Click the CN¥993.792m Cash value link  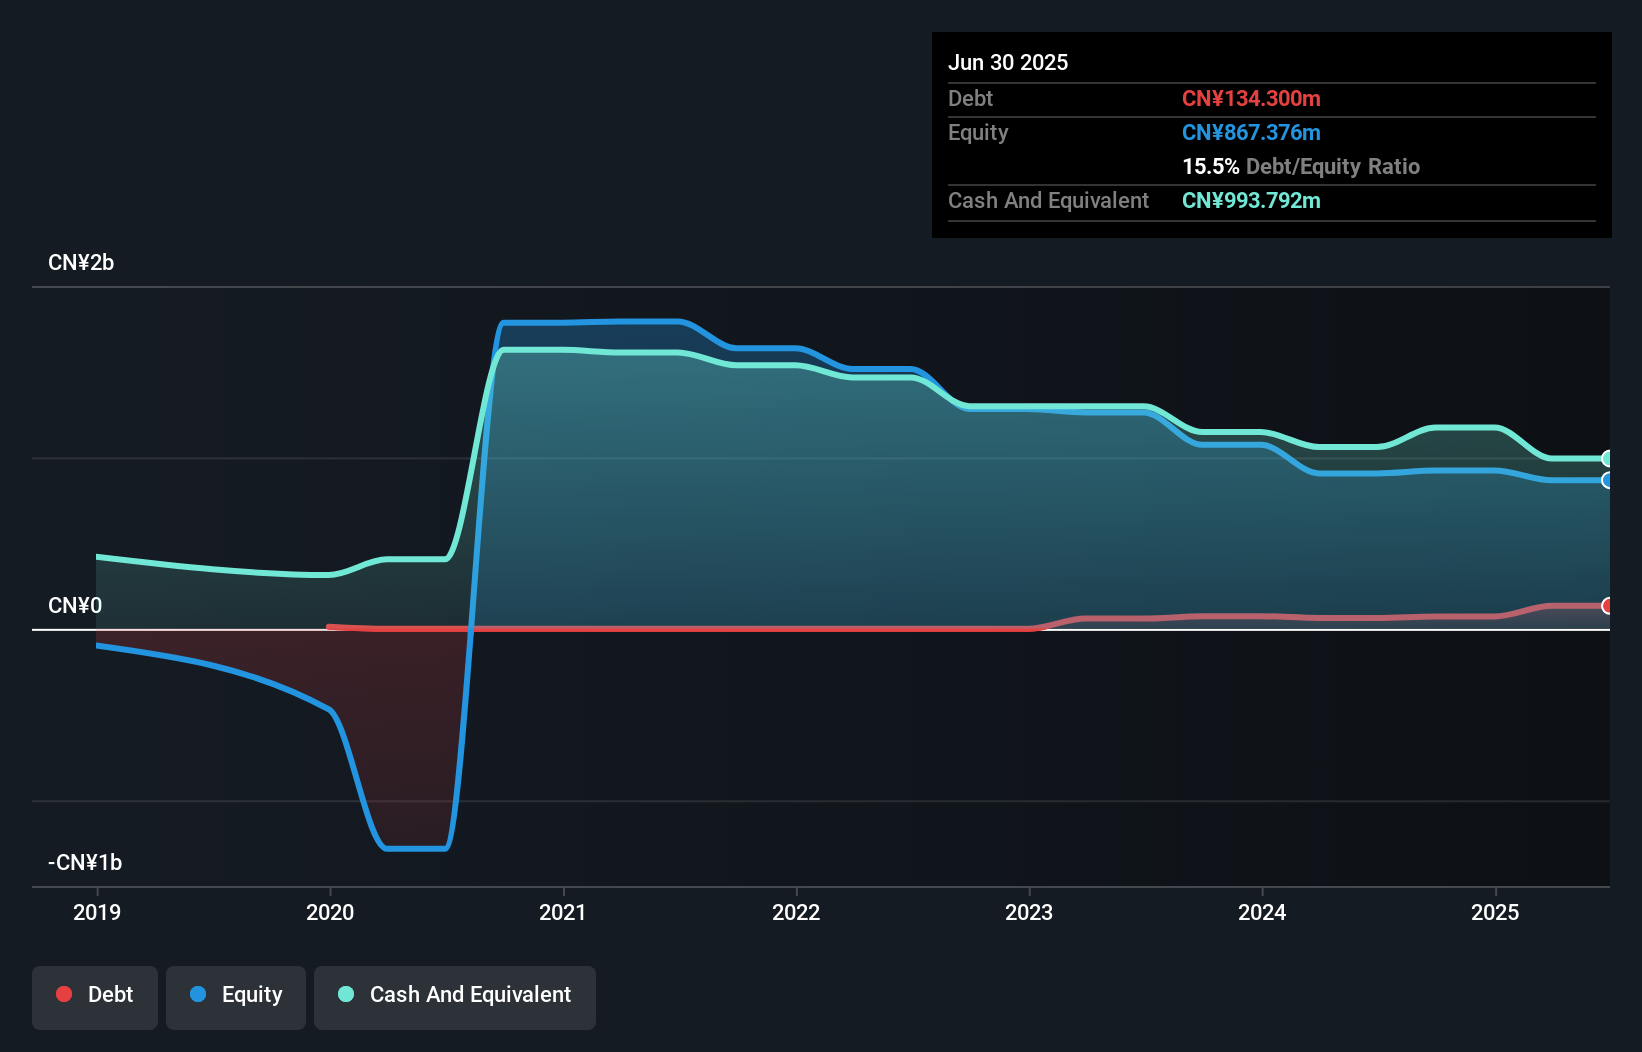point(1251,200)
